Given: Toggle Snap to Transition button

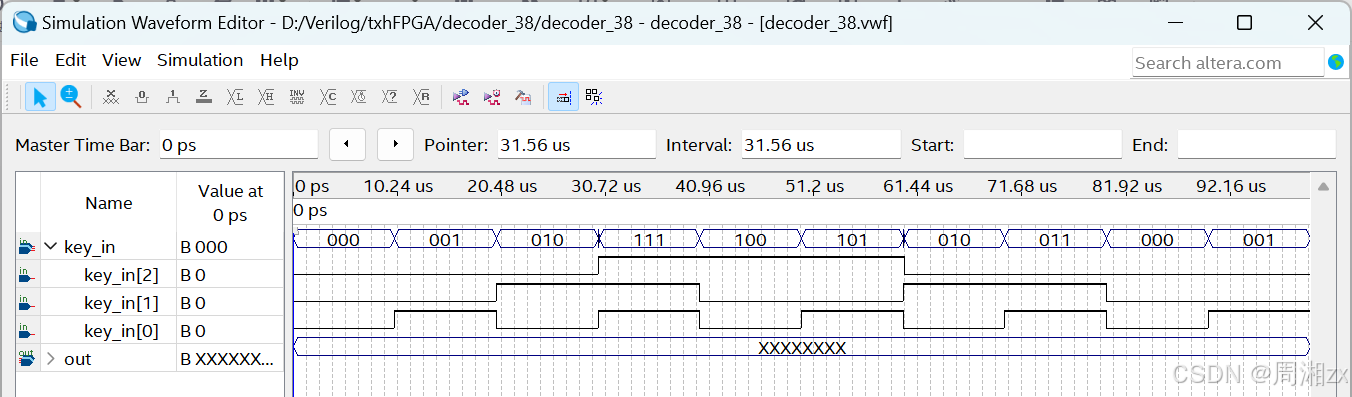Looking at the screenshot, I should point(594,97).
